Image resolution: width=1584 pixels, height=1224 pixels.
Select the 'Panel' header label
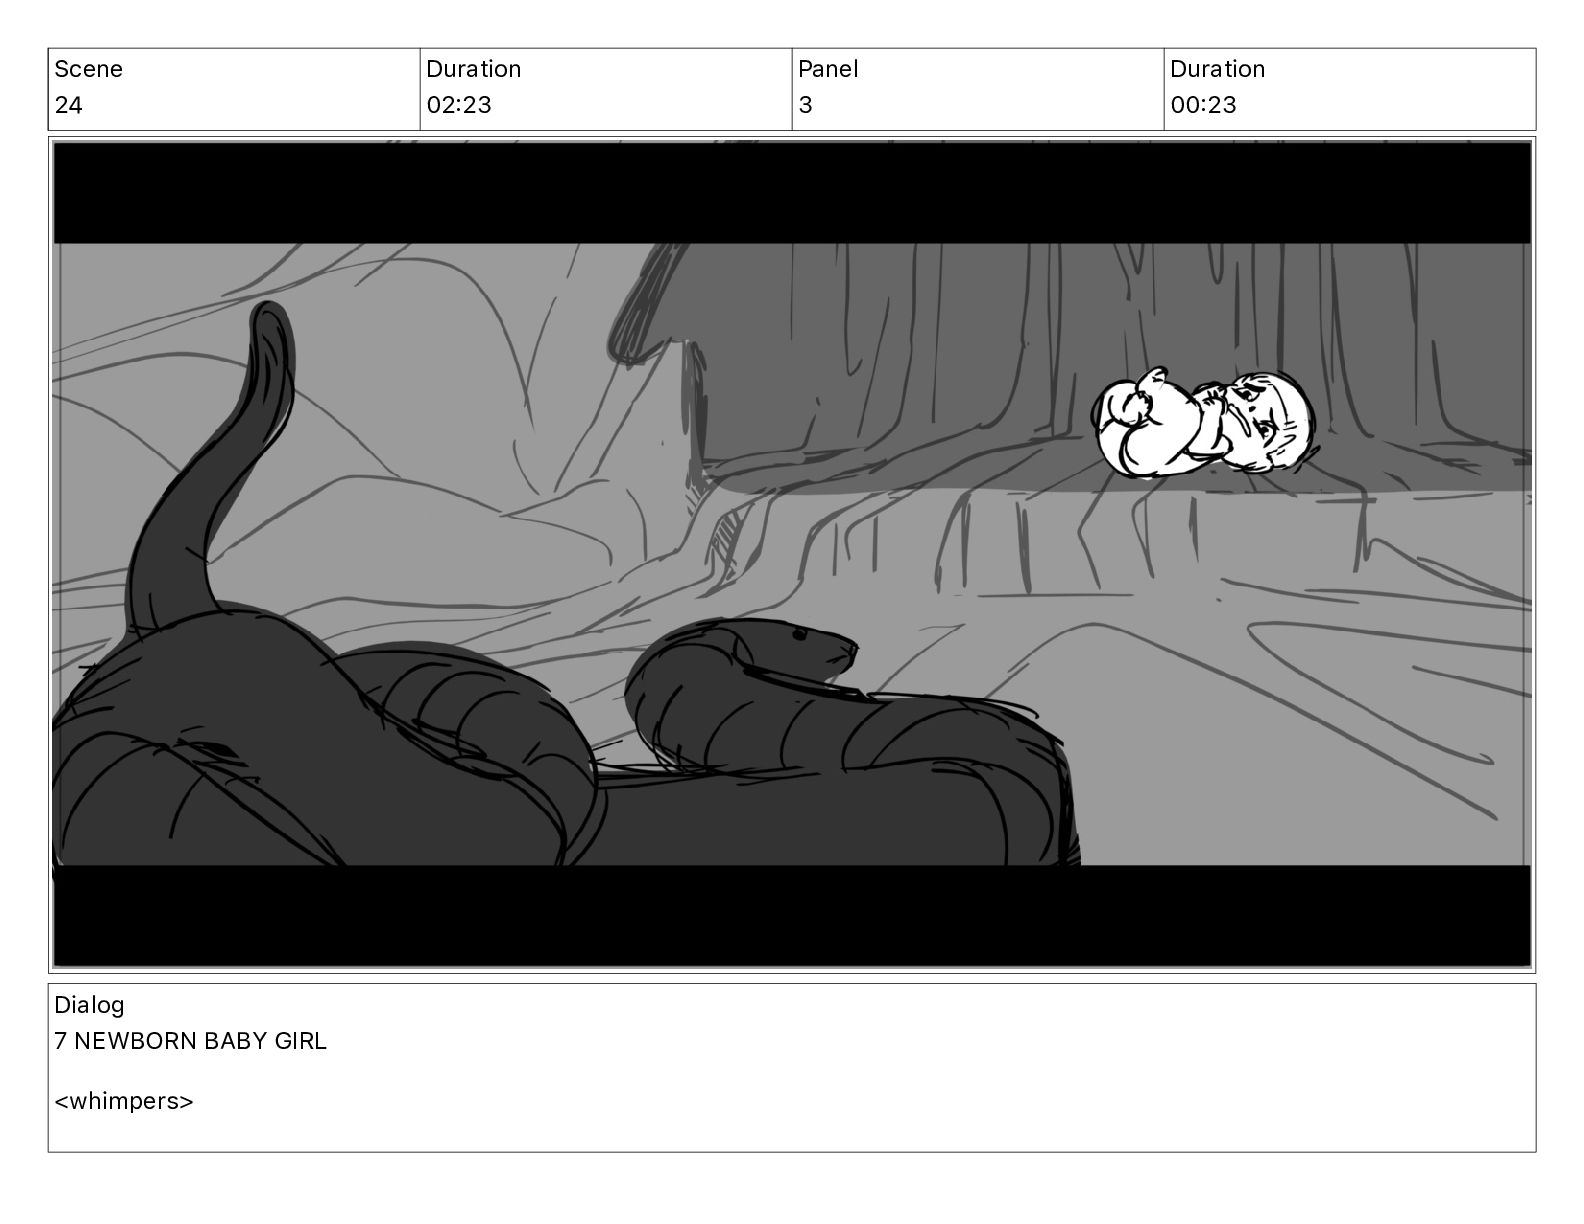tap(828, 69)
